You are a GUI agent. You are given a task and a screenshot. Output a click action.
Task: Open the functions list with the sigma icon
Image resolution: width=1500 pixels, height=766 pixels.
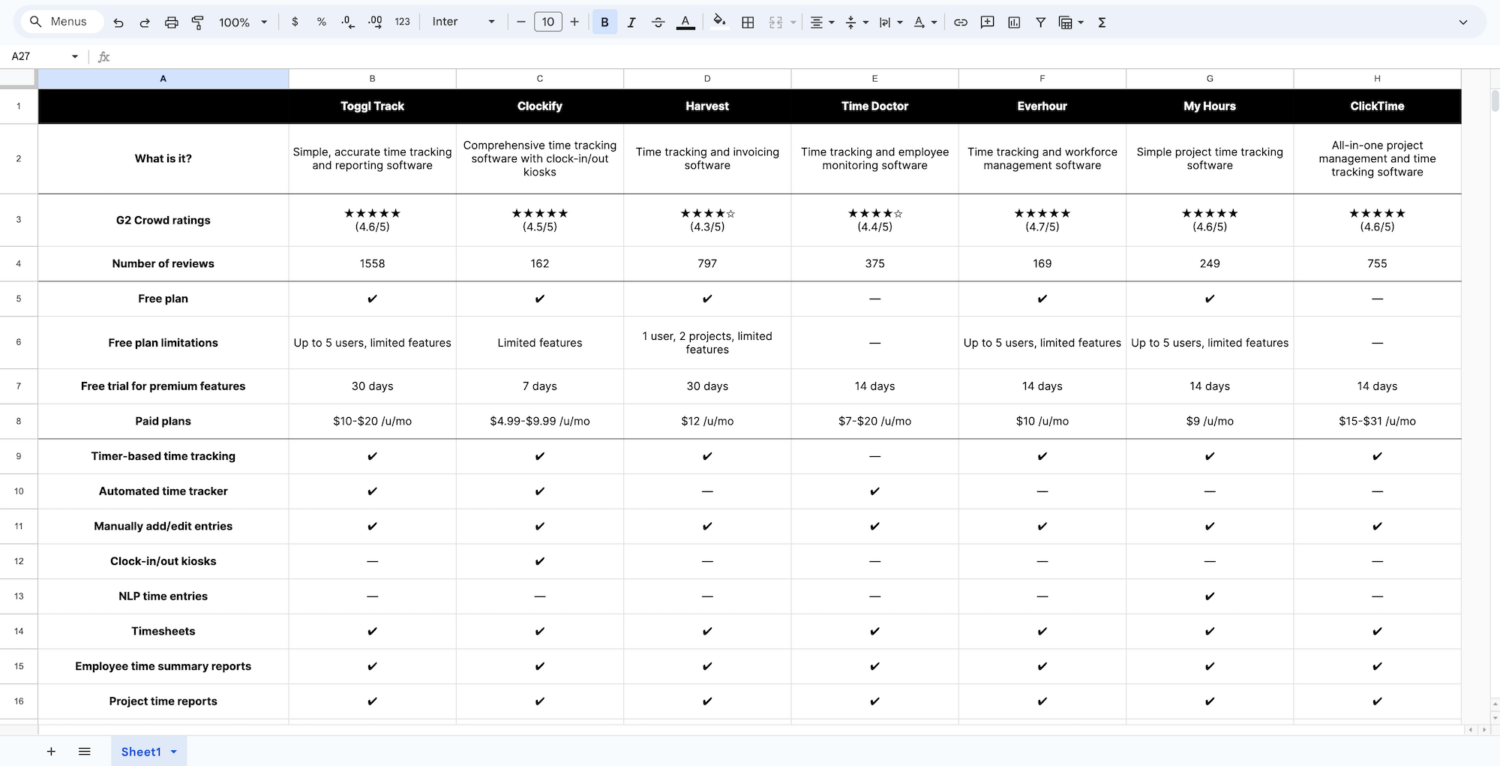1100,21
